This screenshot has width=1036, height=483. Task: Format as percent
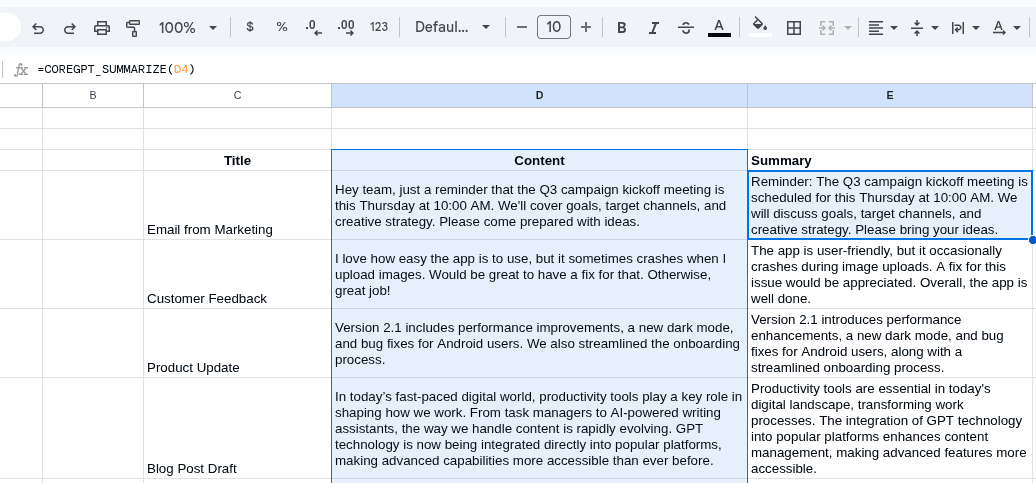point(282,27)
